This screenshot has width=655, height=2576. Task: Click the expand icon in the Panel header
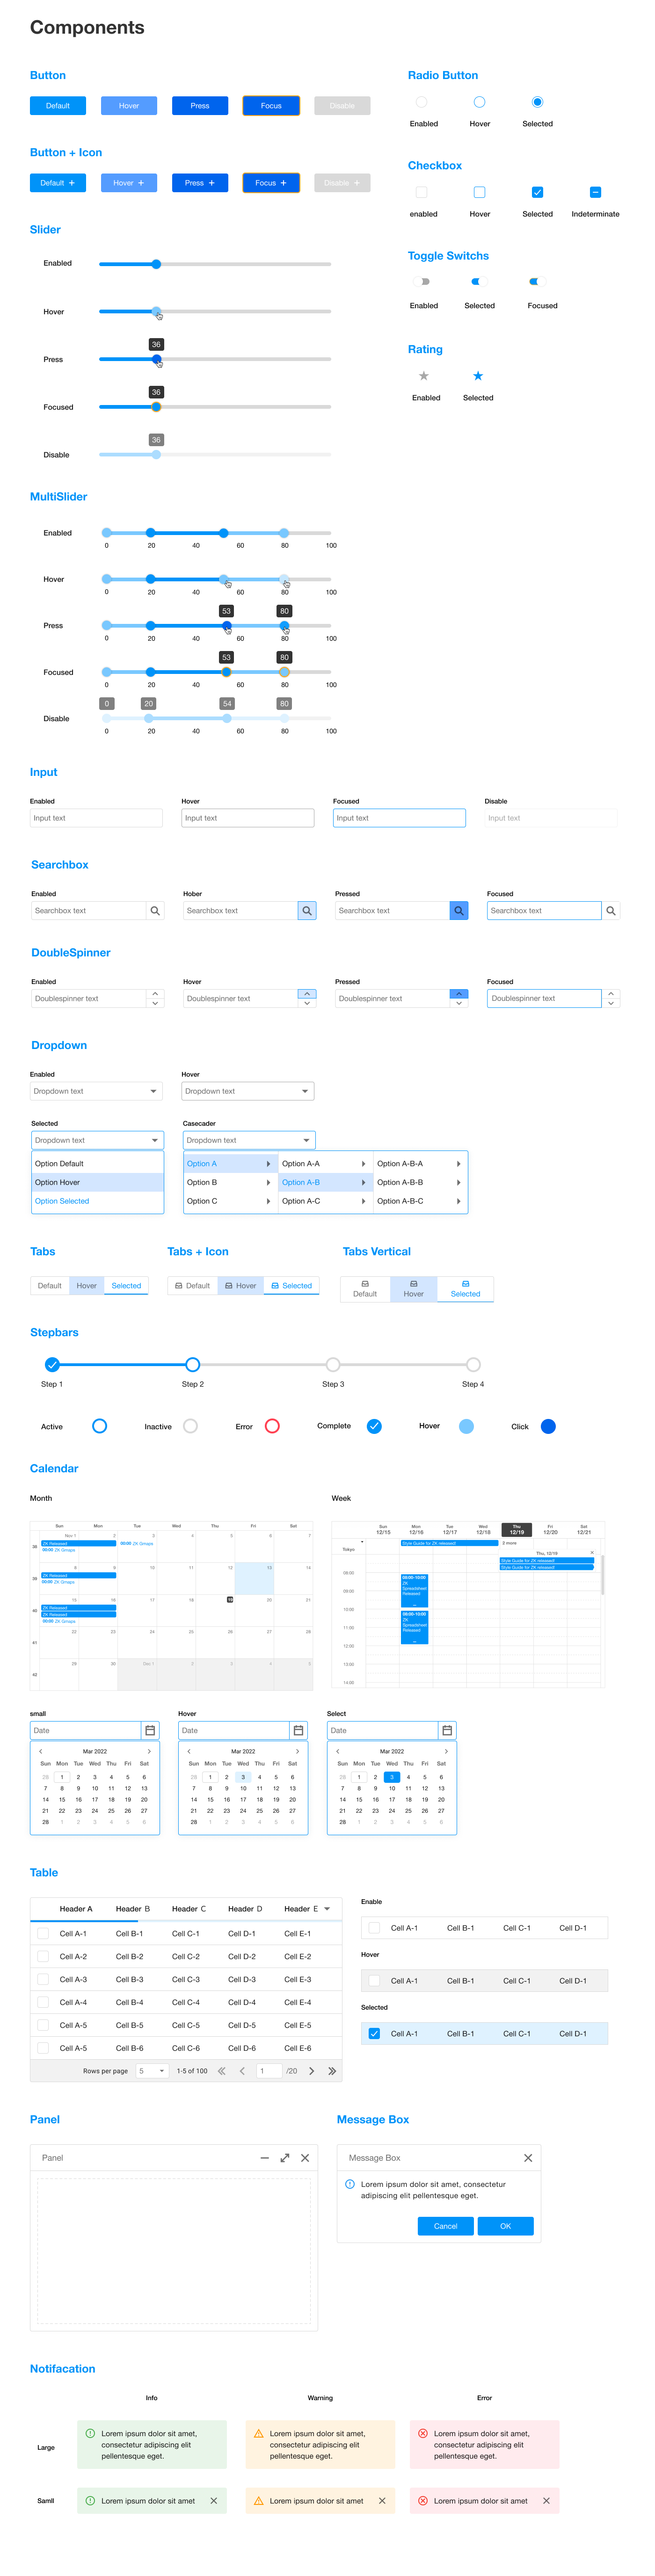pos(285,2158)
